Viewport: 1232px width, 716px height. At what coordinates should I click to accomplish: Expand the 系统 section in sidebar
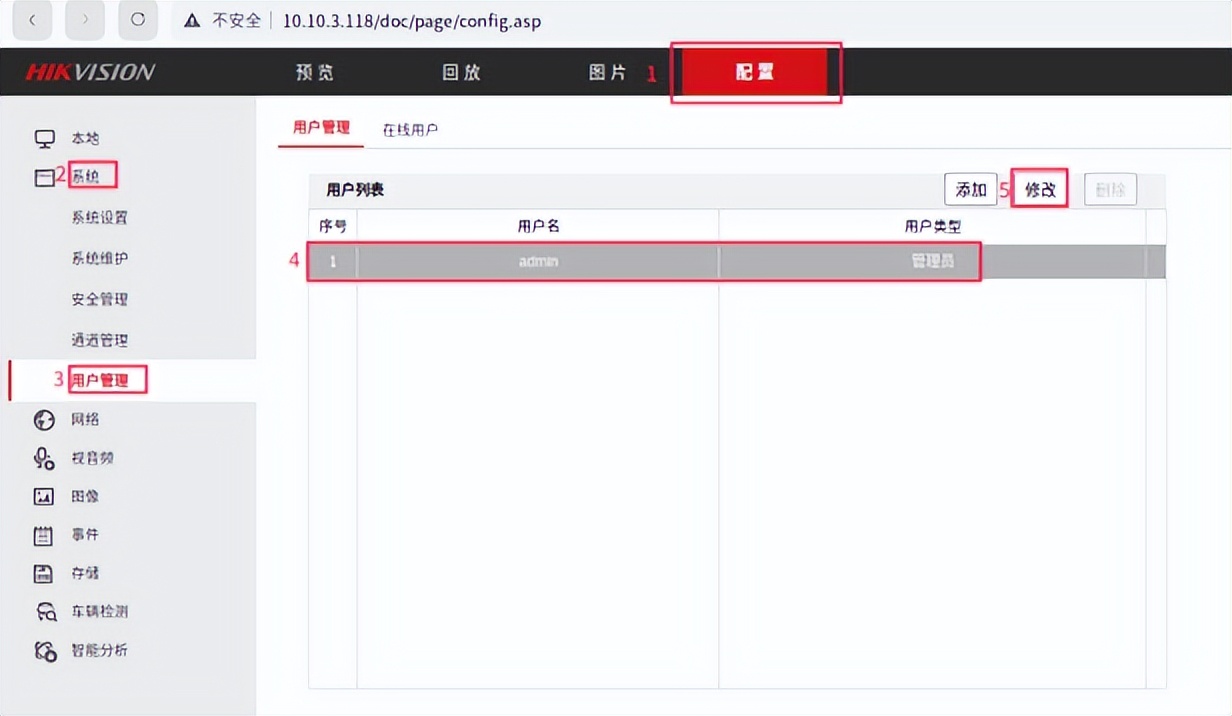pyautogui.click(x=93, y=175)
